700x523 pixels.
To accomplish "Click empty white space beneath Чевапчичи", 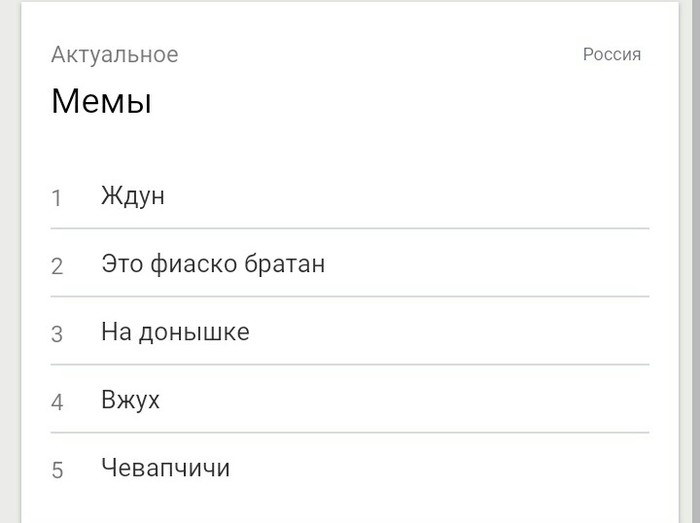I will pos(350,505).
